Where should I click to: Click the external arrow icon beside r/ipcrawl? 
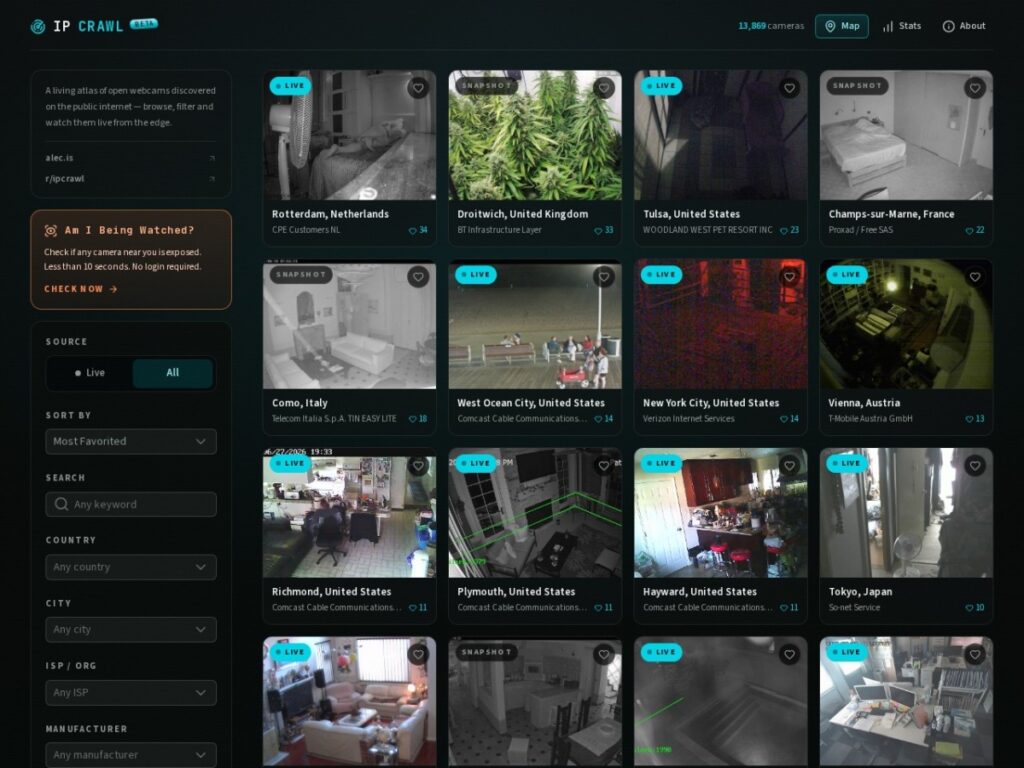pyautogui.click(x=212, y=179)
